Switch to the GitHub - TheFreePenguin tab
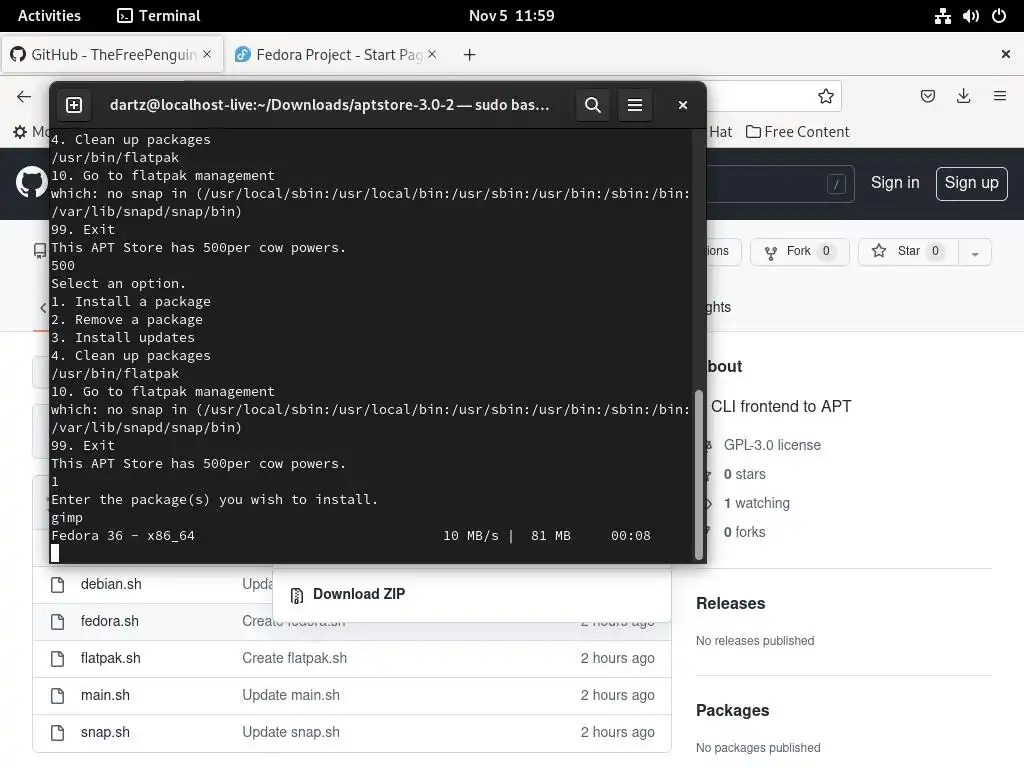This screenshot has width=1024, height=768. pos(112,55)
